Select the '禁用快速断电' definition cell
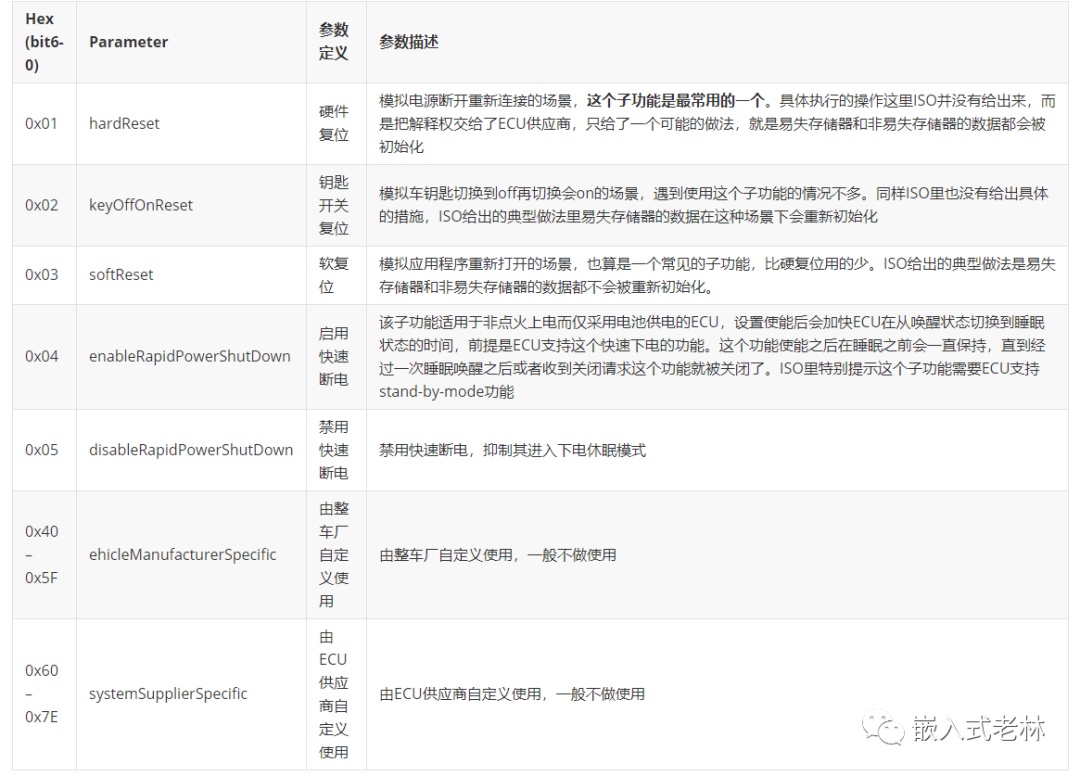 336,450
